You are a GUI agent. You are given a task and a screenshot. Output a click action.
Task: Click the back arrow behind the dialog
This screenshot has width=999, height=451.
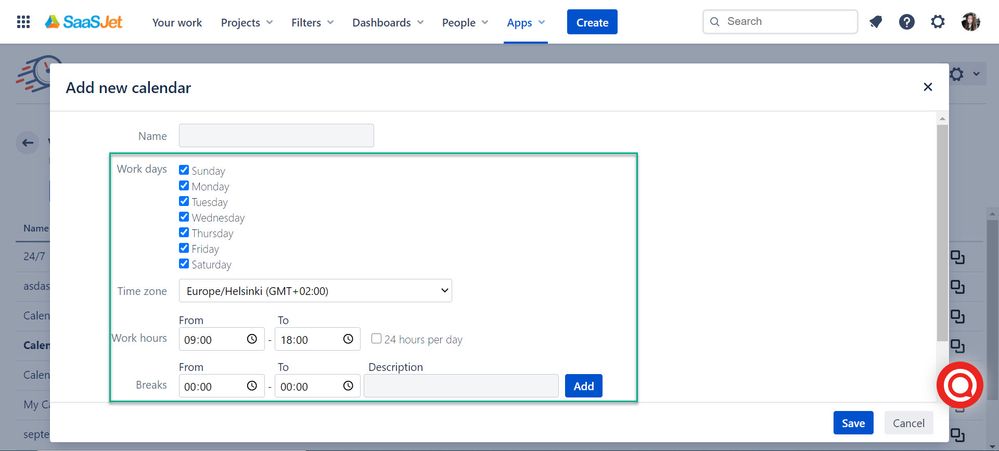pos(27,143)
